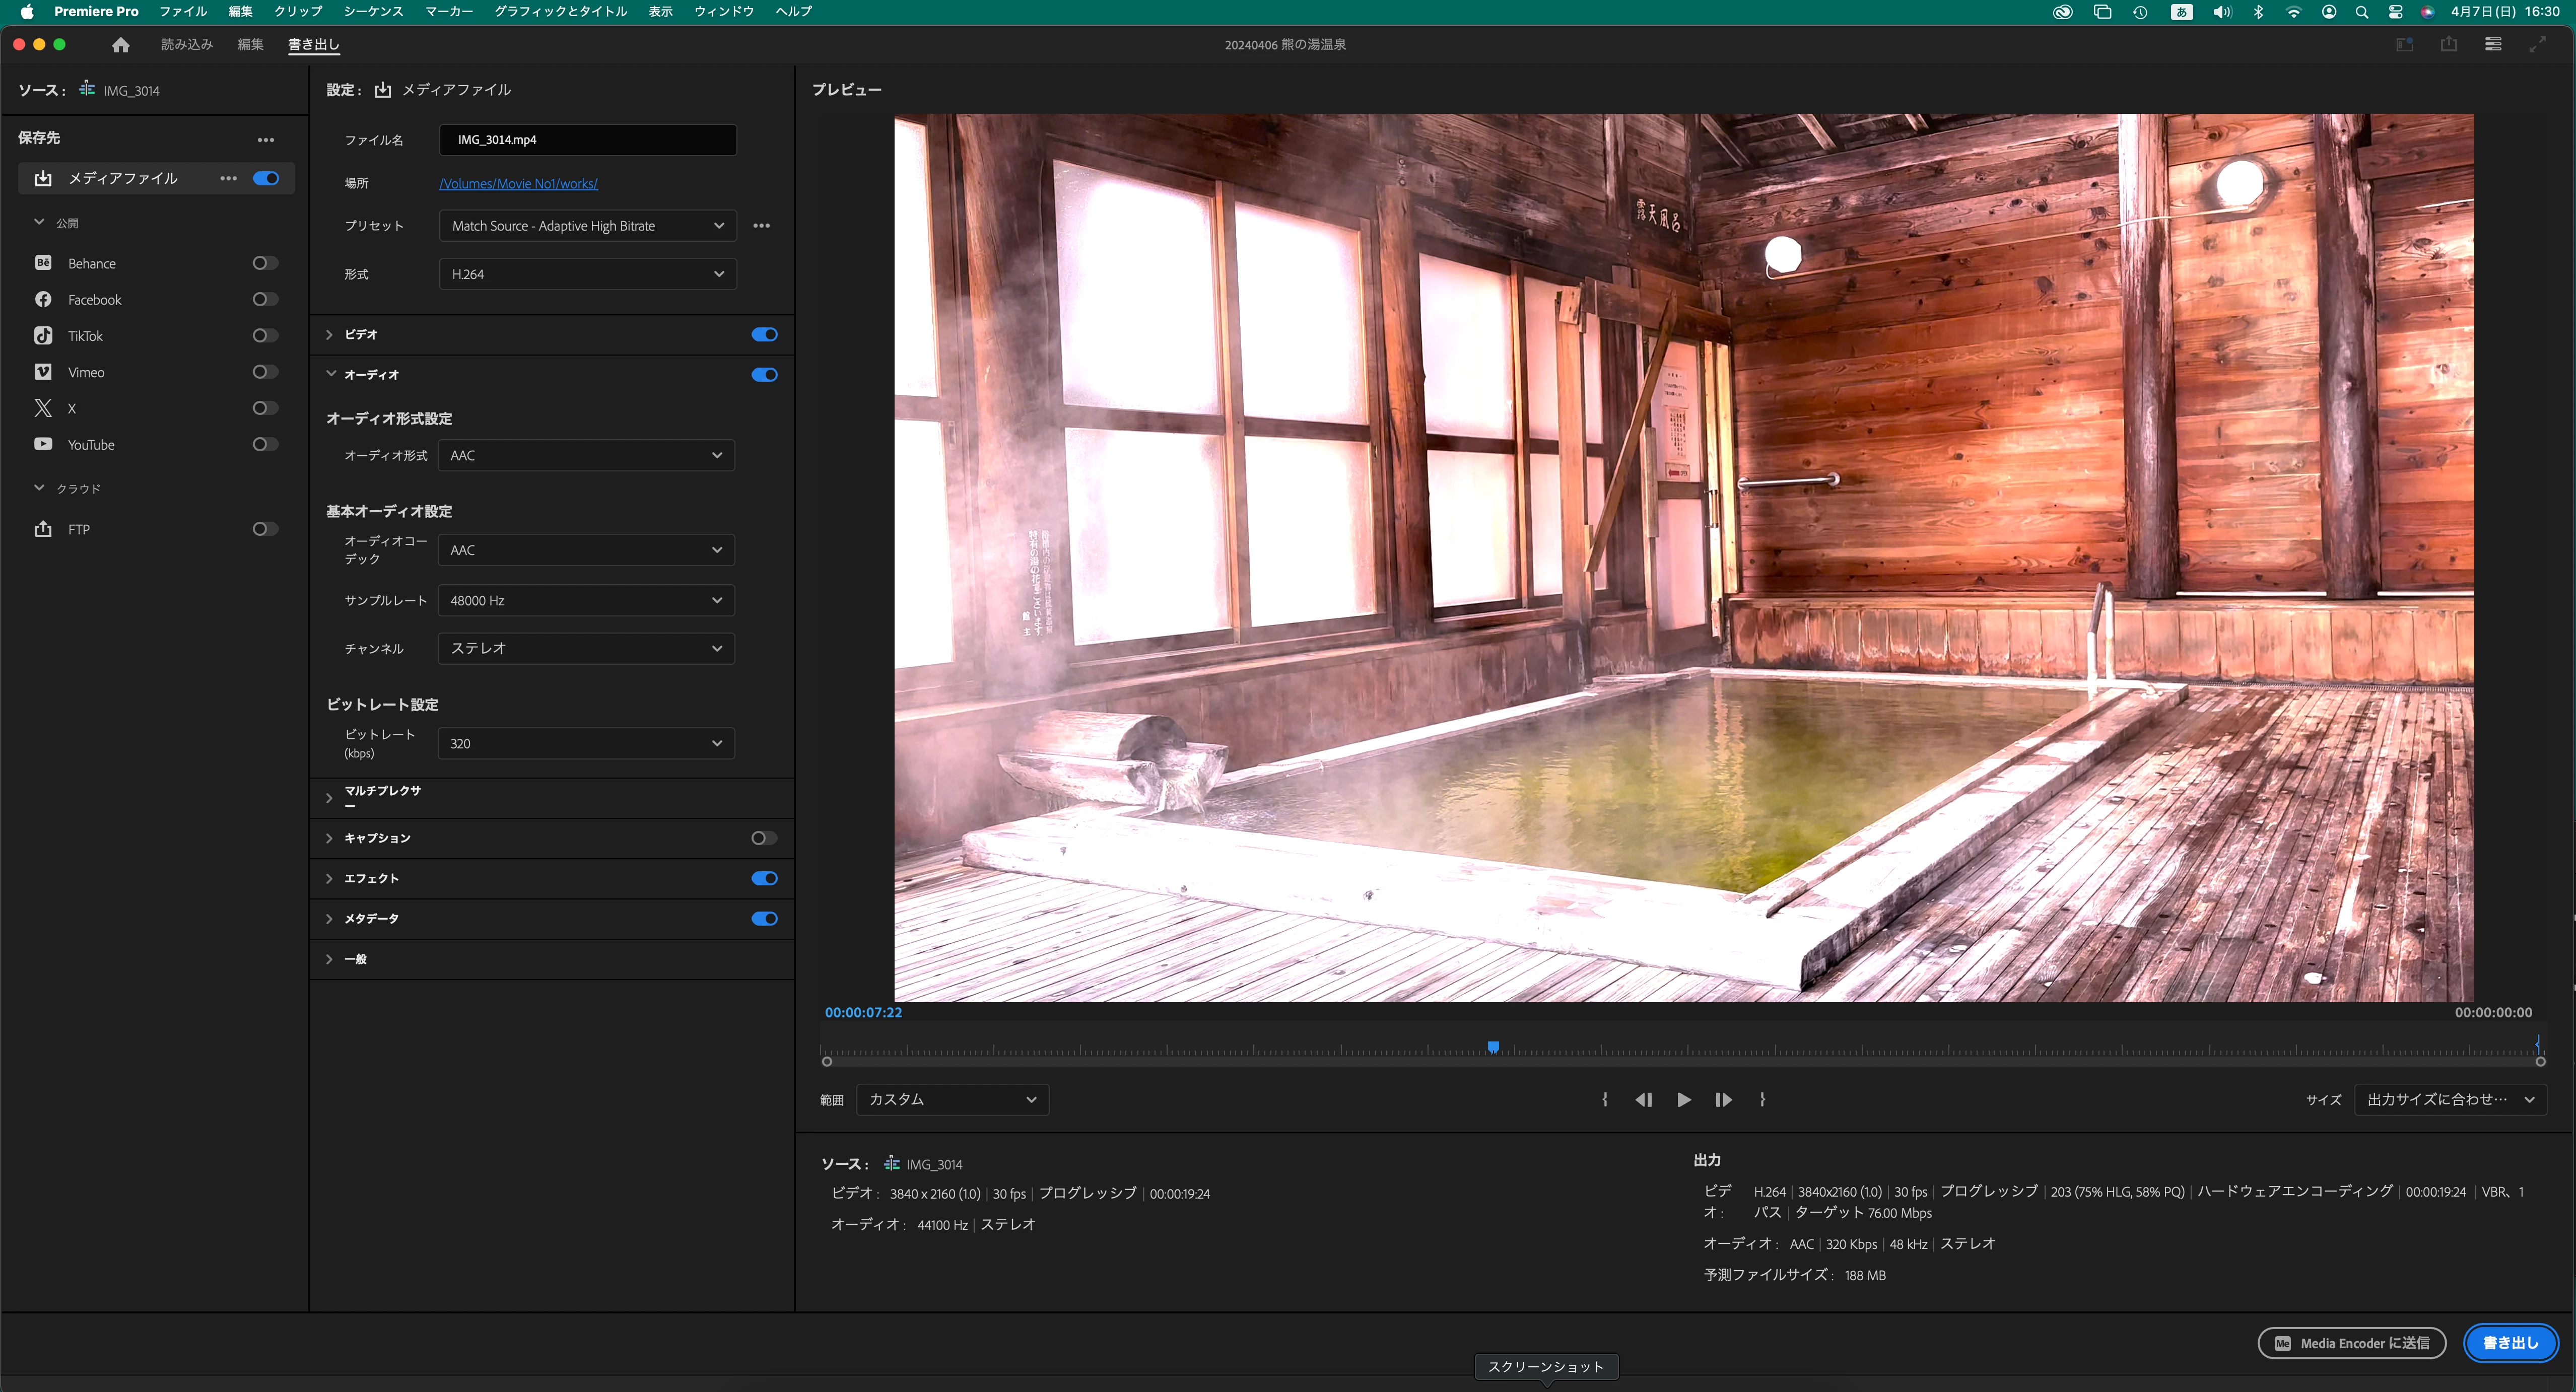Turn off the ビデオ section toggle
Image resolution: width=2576 pixels, height=1392 pixels.
pyautogui.click(x=764, y=334)
